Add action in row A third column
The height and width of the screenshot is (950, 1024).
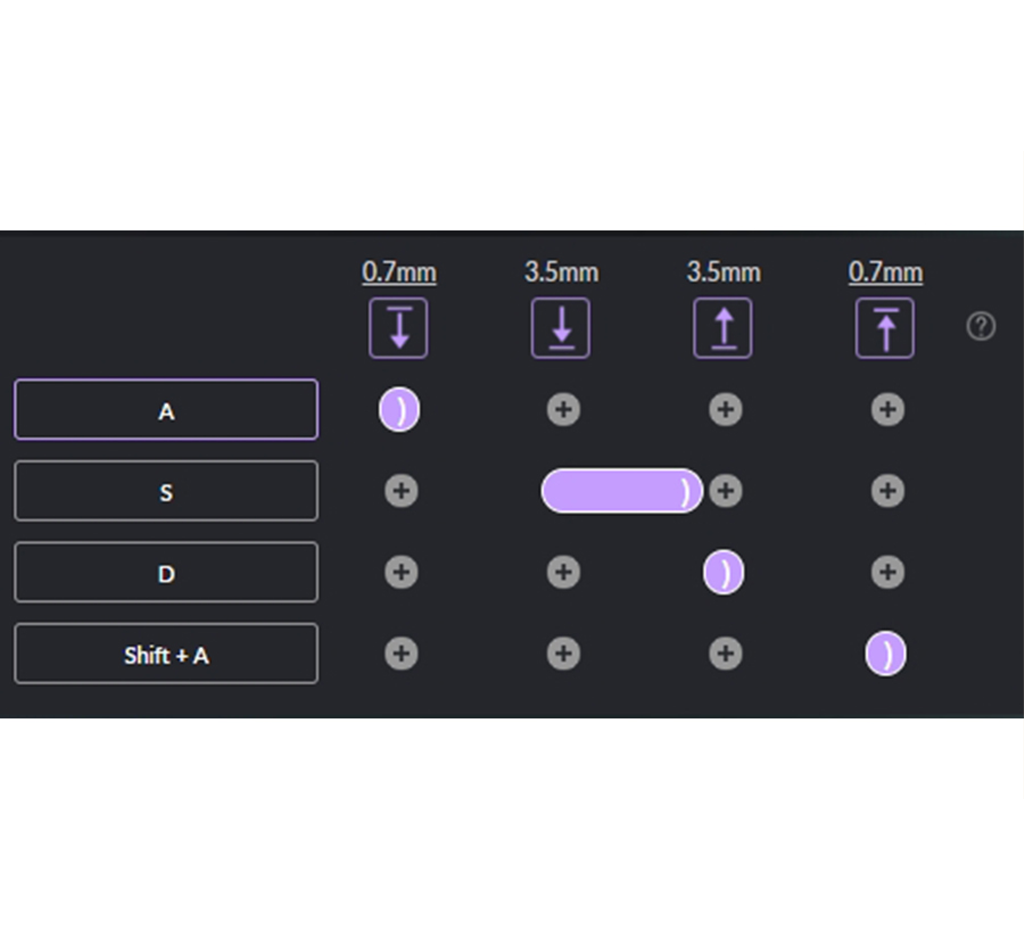[x=725, y=410]
